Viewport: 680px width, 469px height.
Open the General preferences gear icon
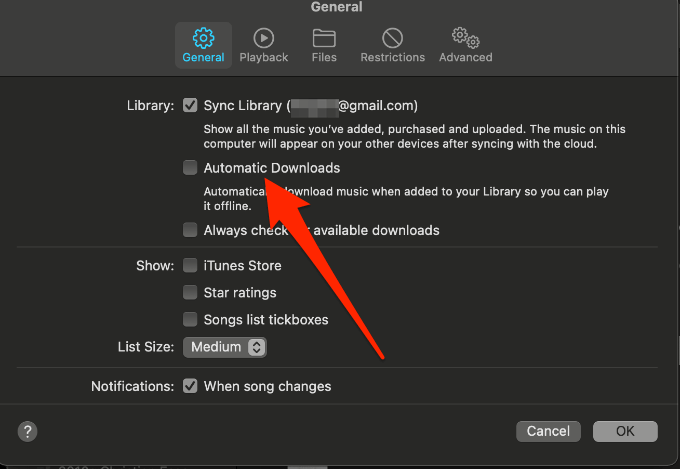[x=203, y=38]
